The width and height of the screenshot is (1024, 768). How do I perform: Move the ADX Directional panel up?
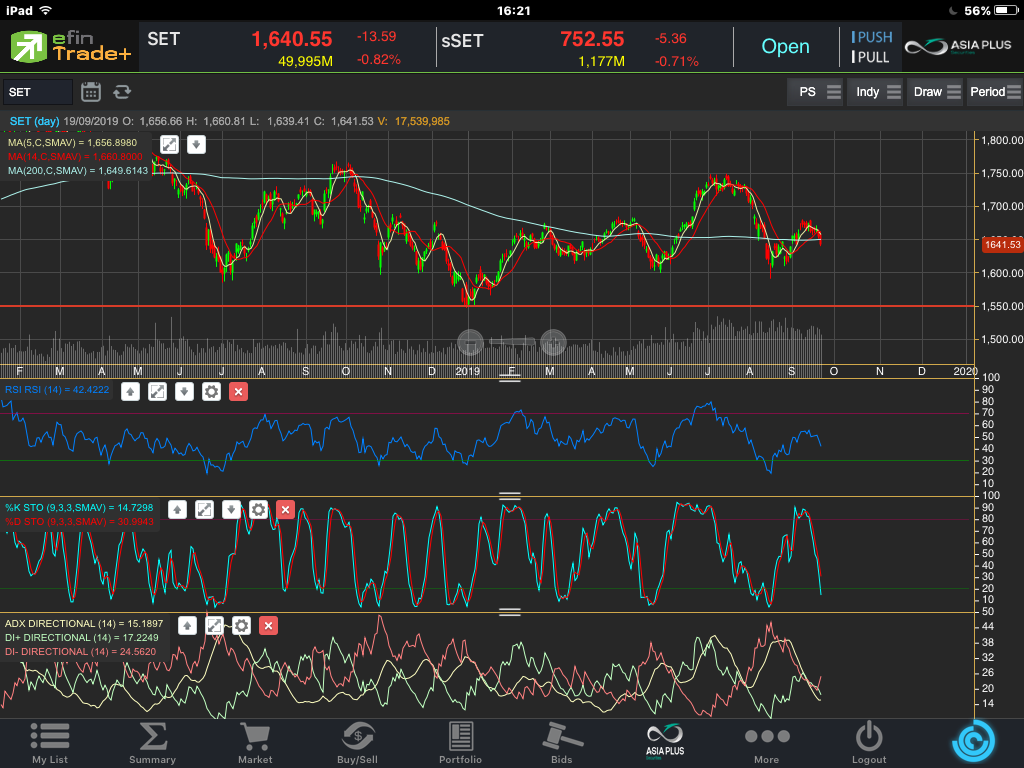pos(187,626)
